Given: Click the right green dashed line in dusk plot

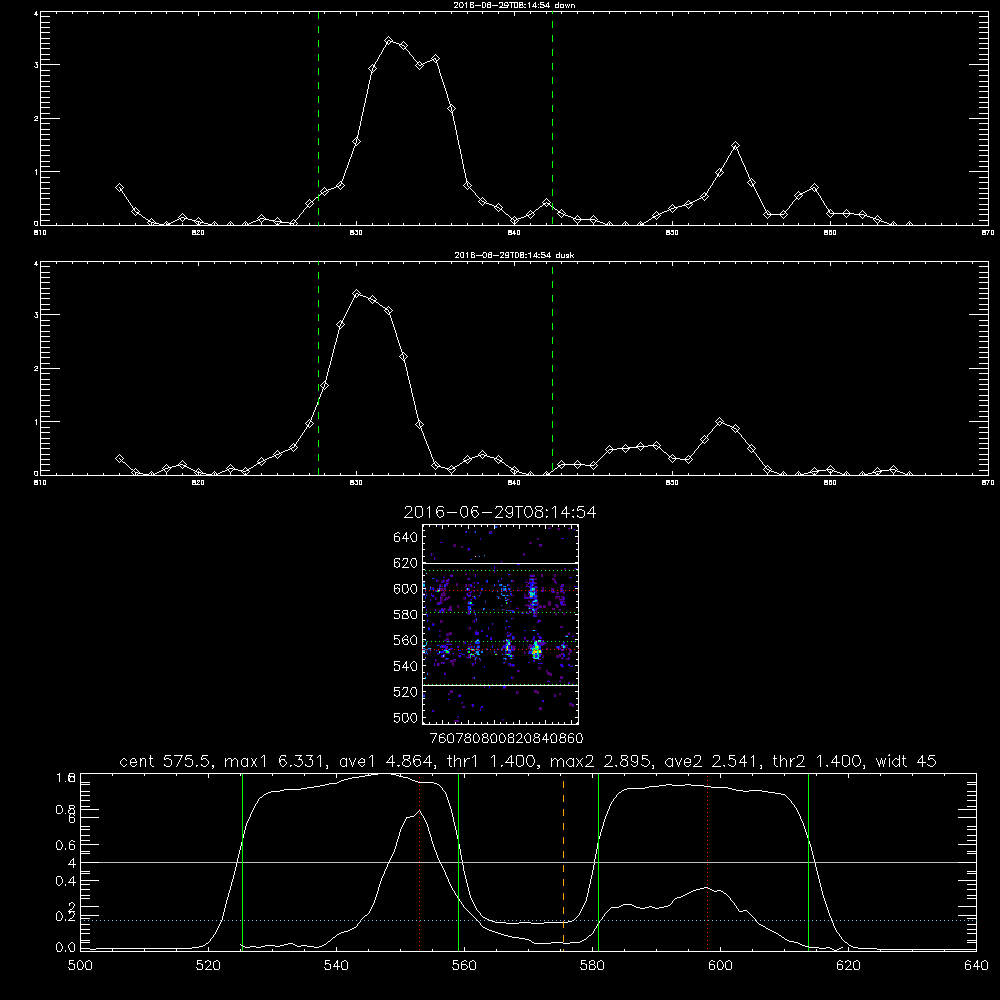Looking at the screenshot, I should (x=552, y=369).
